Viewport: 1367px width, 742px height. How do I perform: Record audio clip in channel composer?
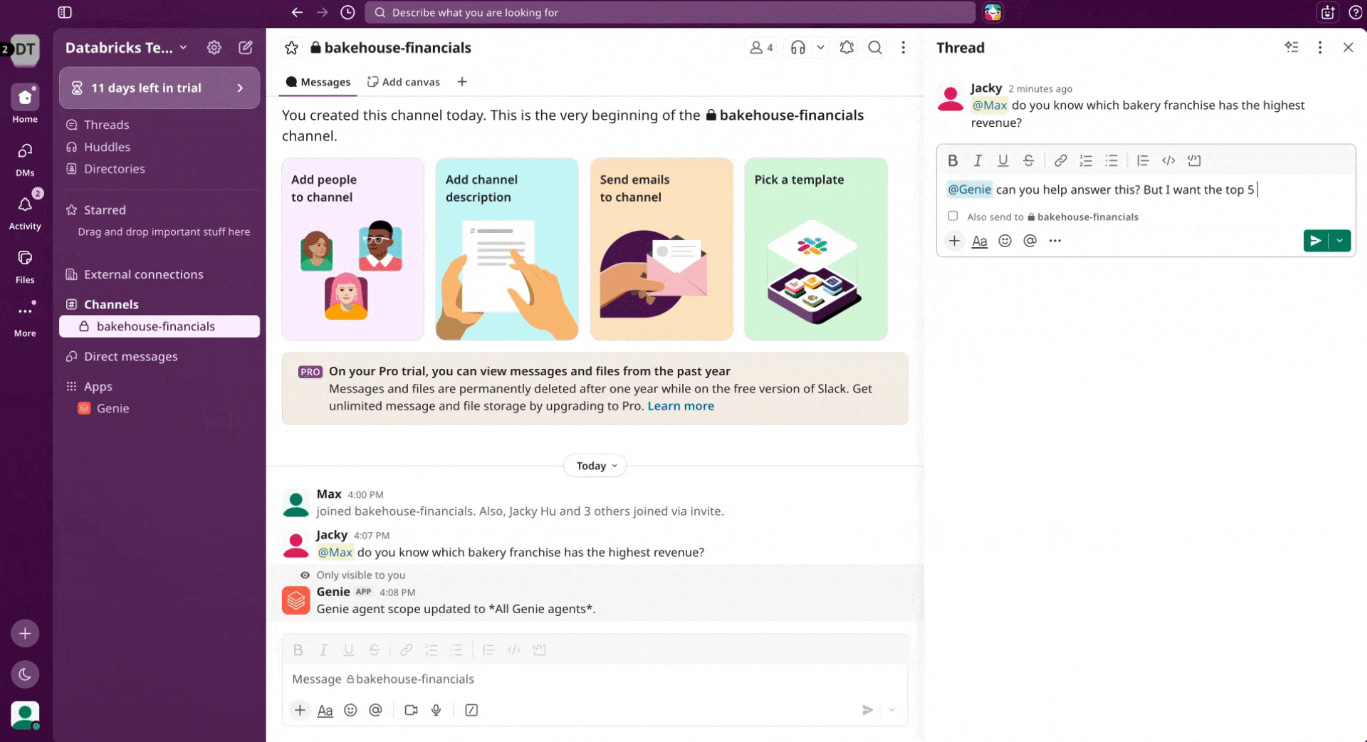[x=436, y=710]
